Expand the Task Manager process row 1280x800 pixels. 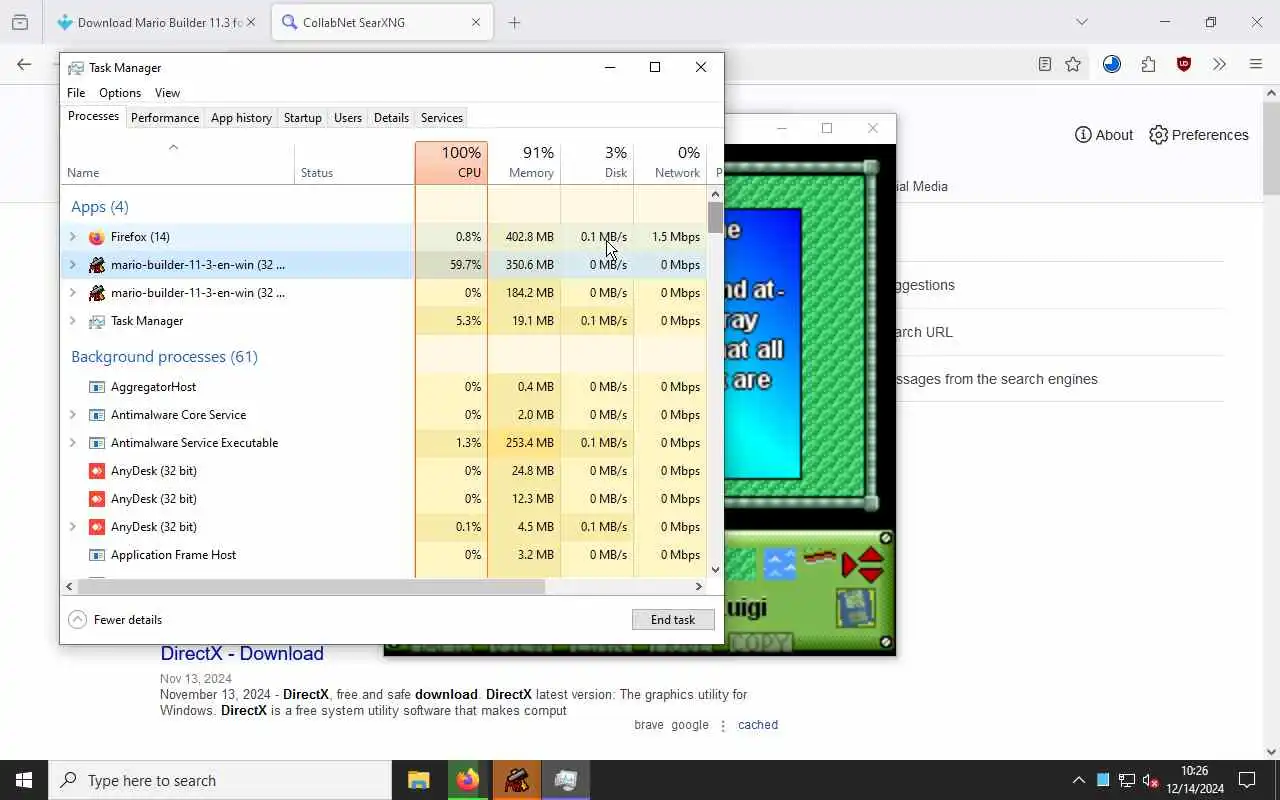73,321
